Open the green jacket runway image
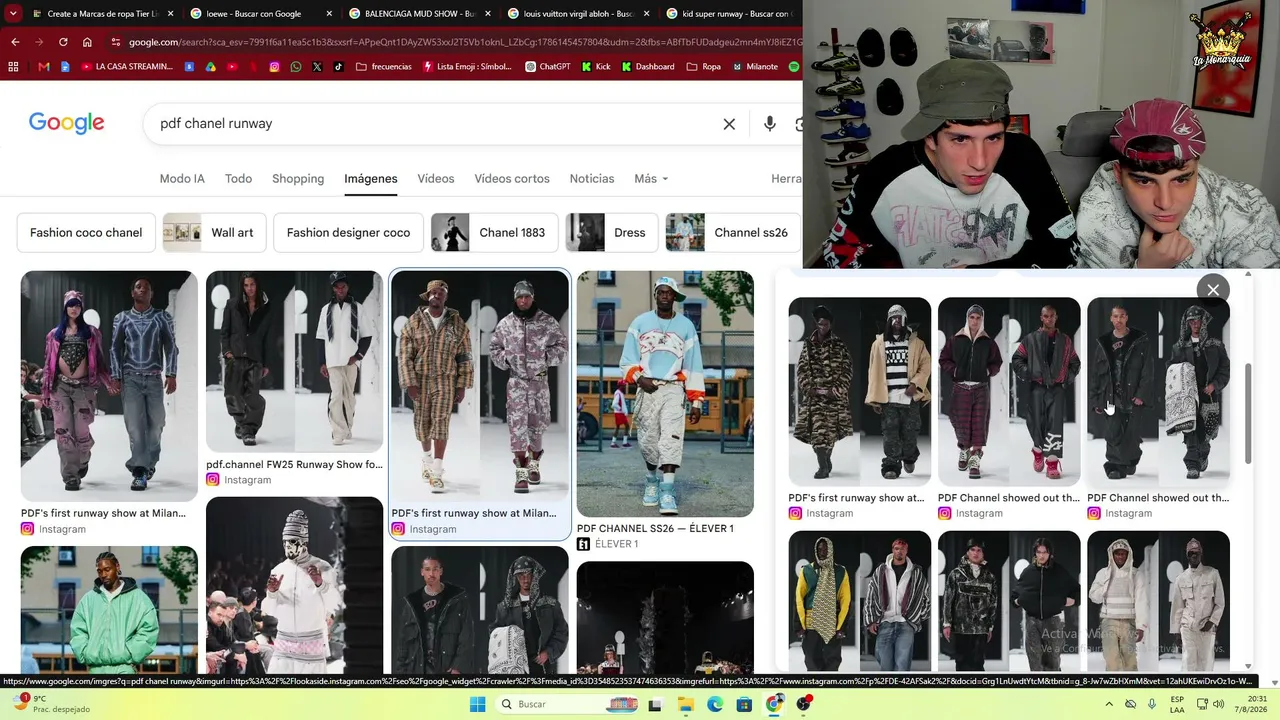The image size is (1280, 720). click(x=109, y=609)
